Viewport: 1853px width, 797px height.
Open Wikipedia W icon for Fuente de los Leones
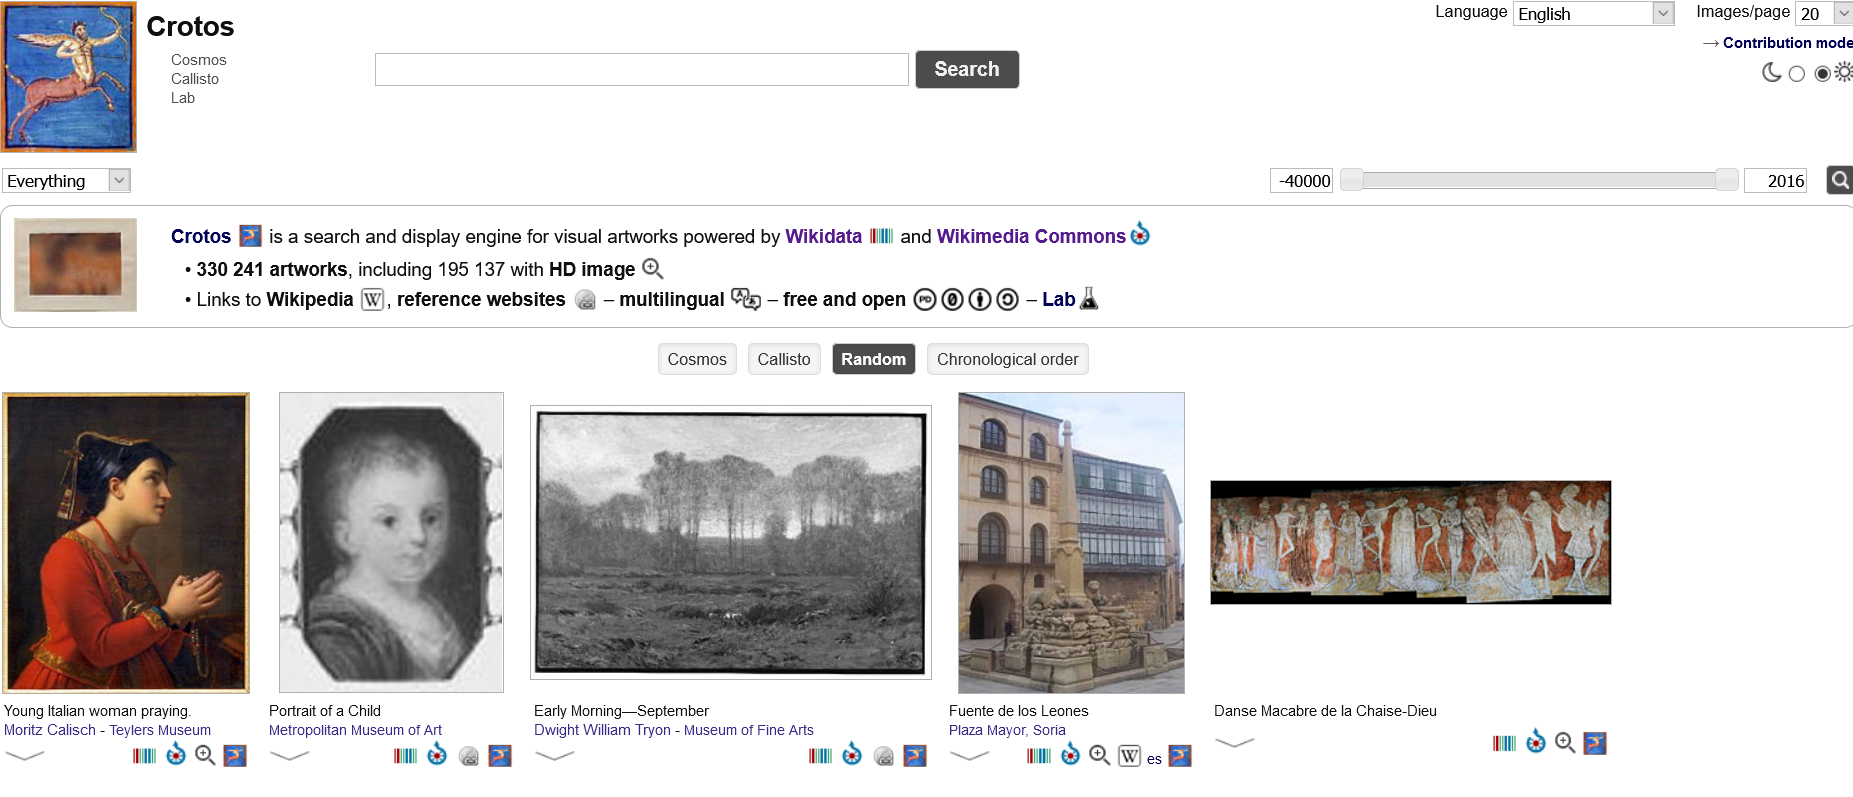pos(1130,756)
